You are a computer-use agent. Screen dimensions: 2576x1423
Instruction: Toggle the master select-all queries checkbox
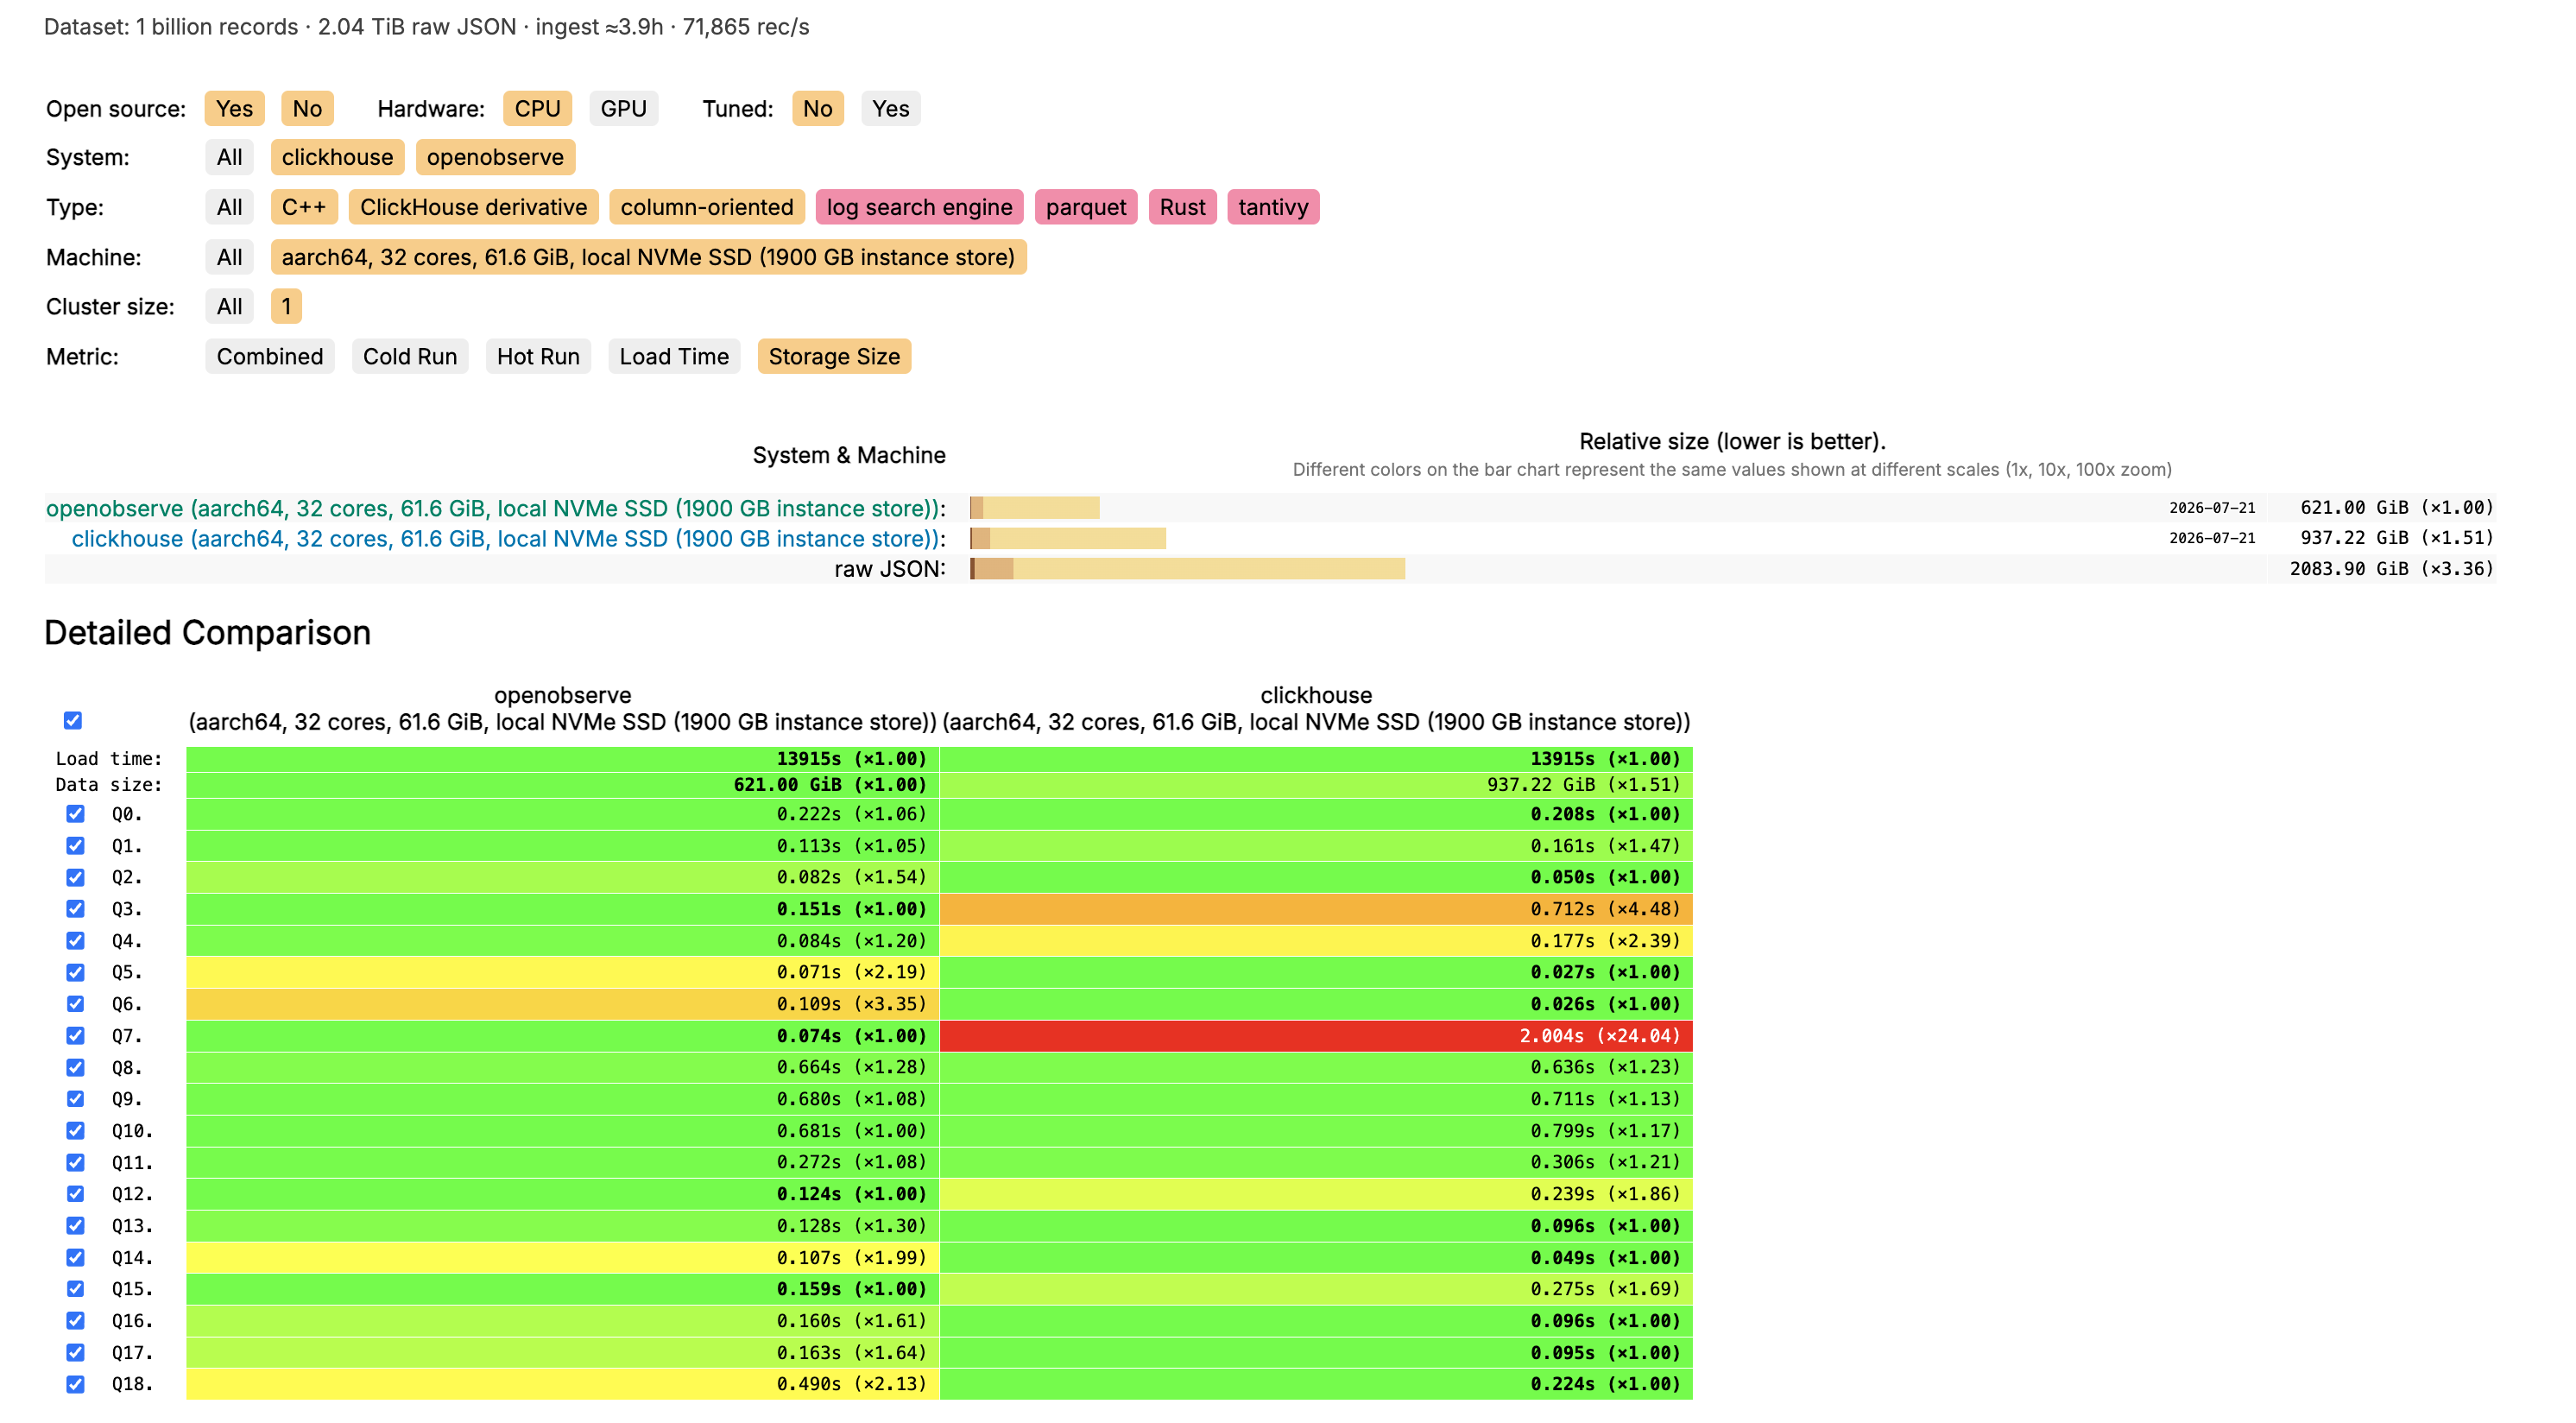[x=73, y=720]
